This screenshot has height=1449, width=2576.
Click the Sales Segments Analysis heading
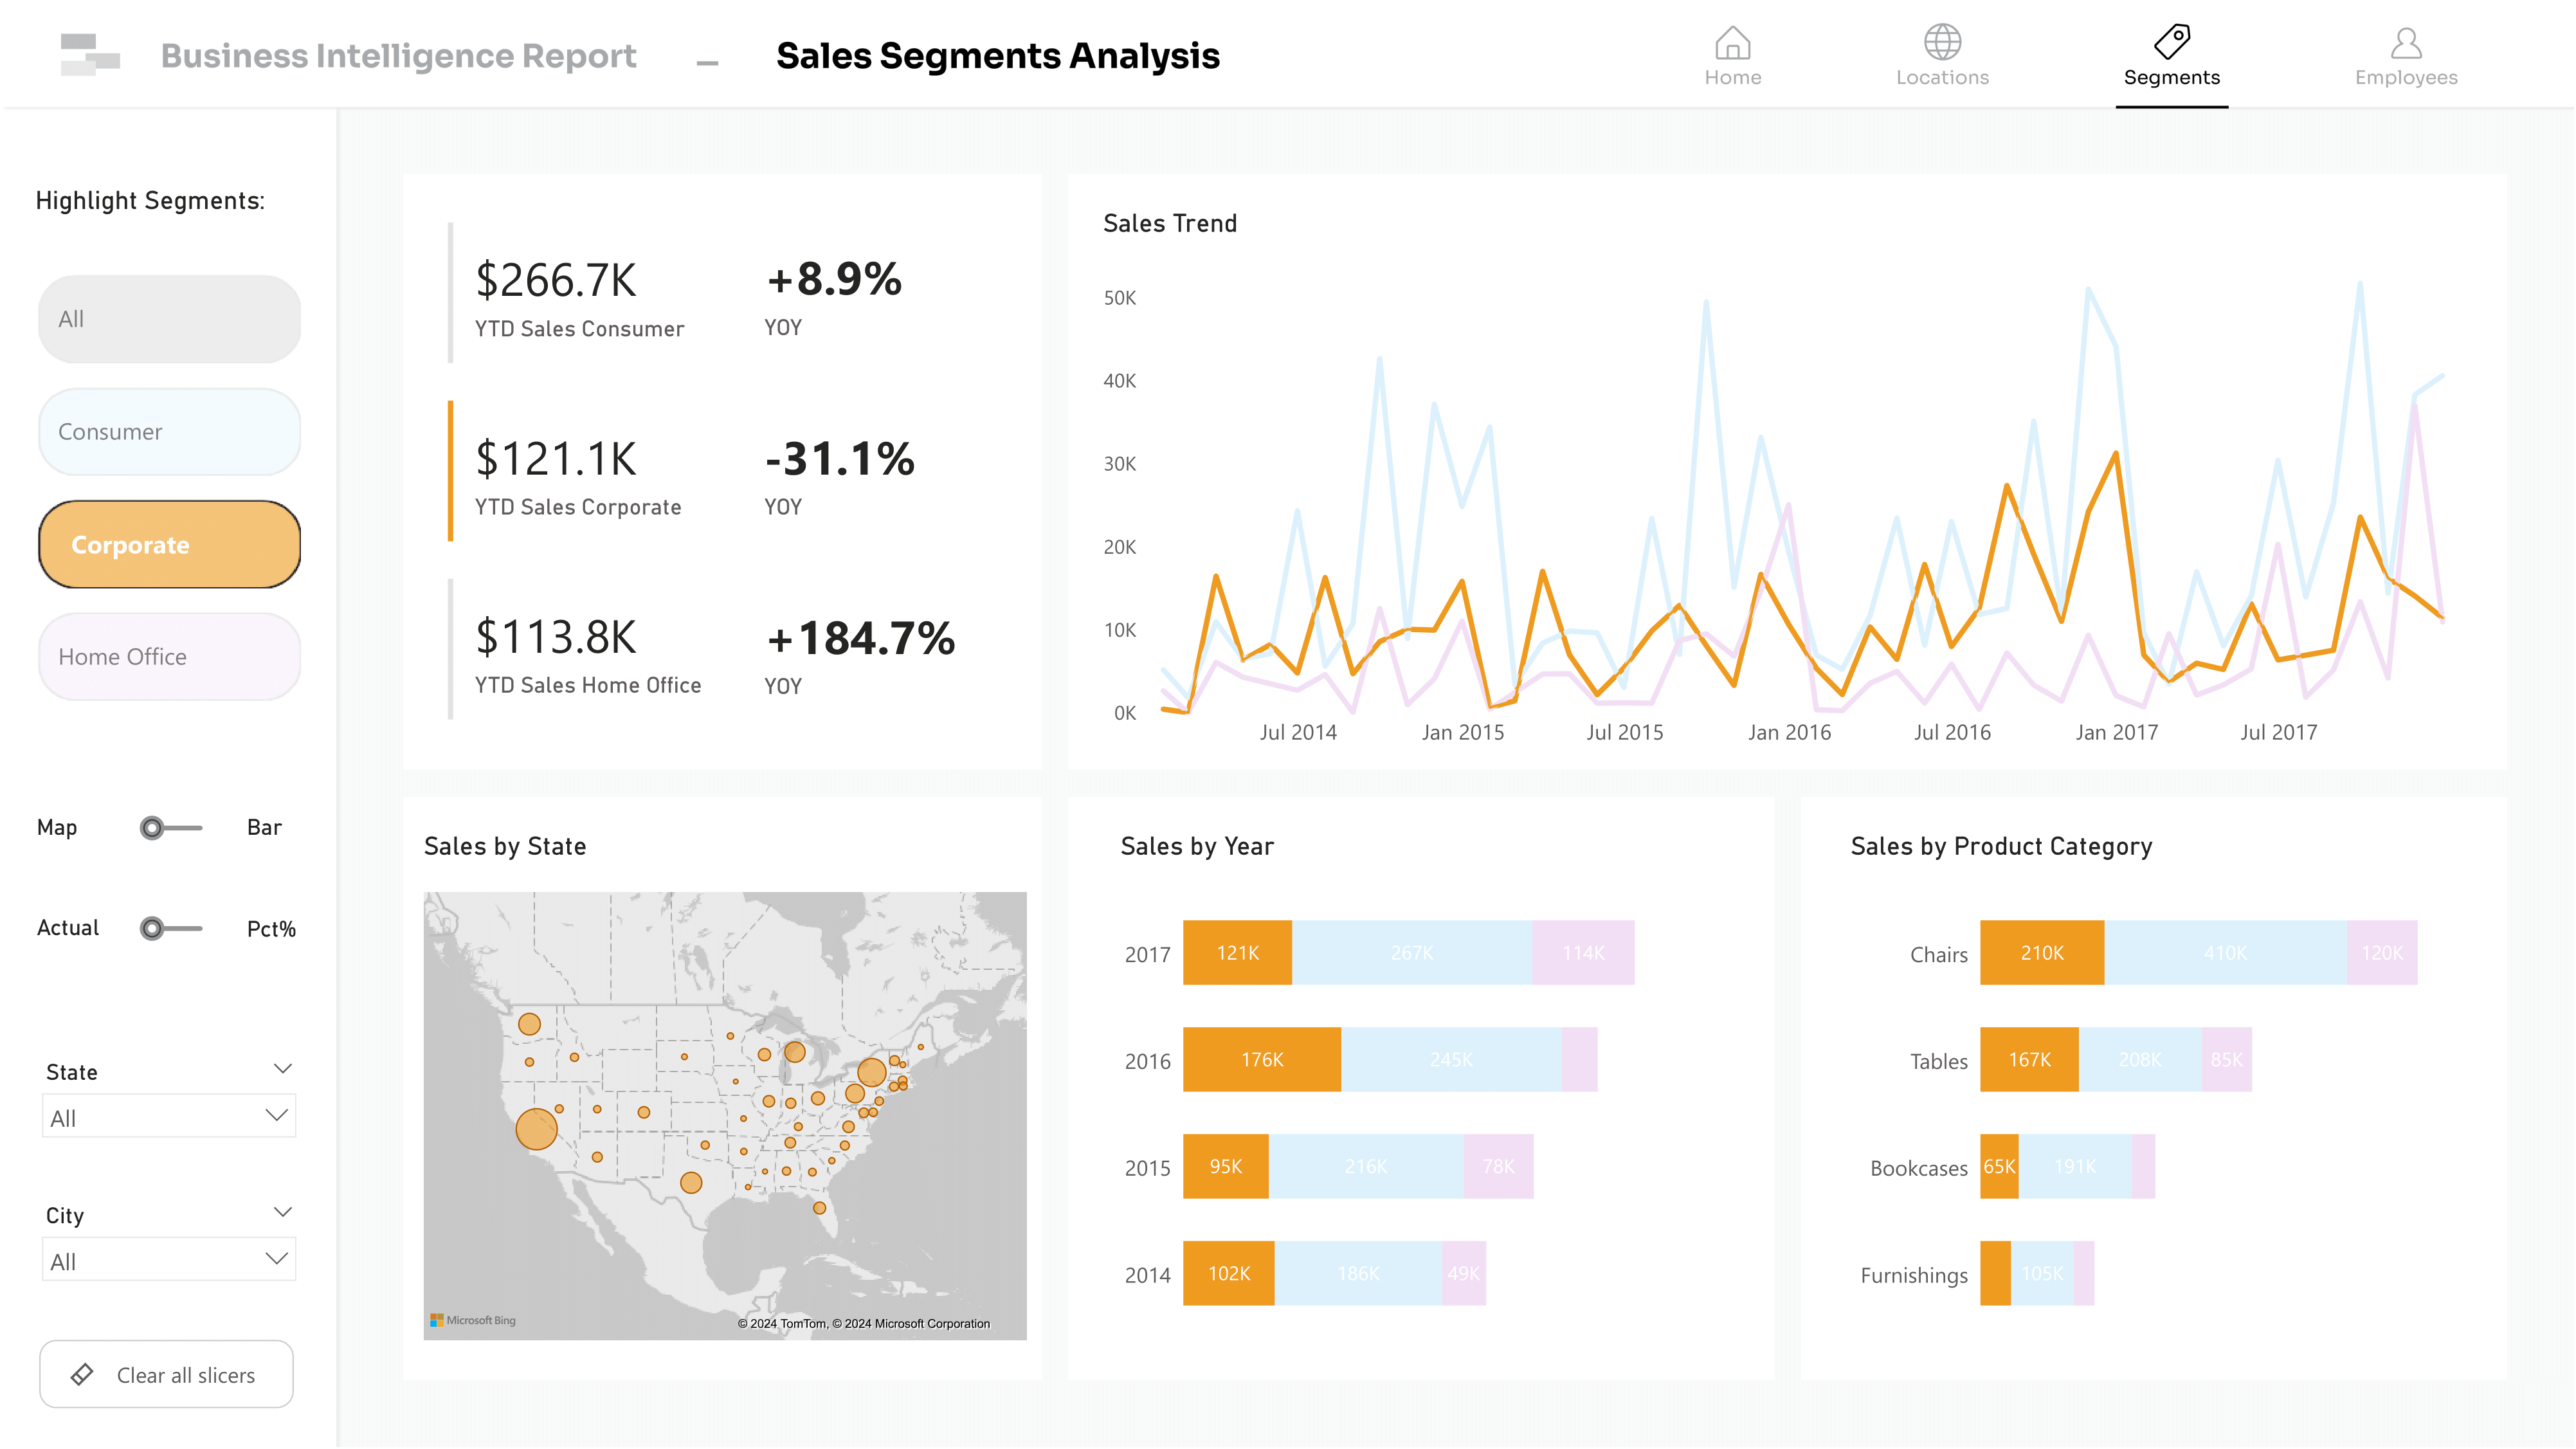[x=997, y=56]
